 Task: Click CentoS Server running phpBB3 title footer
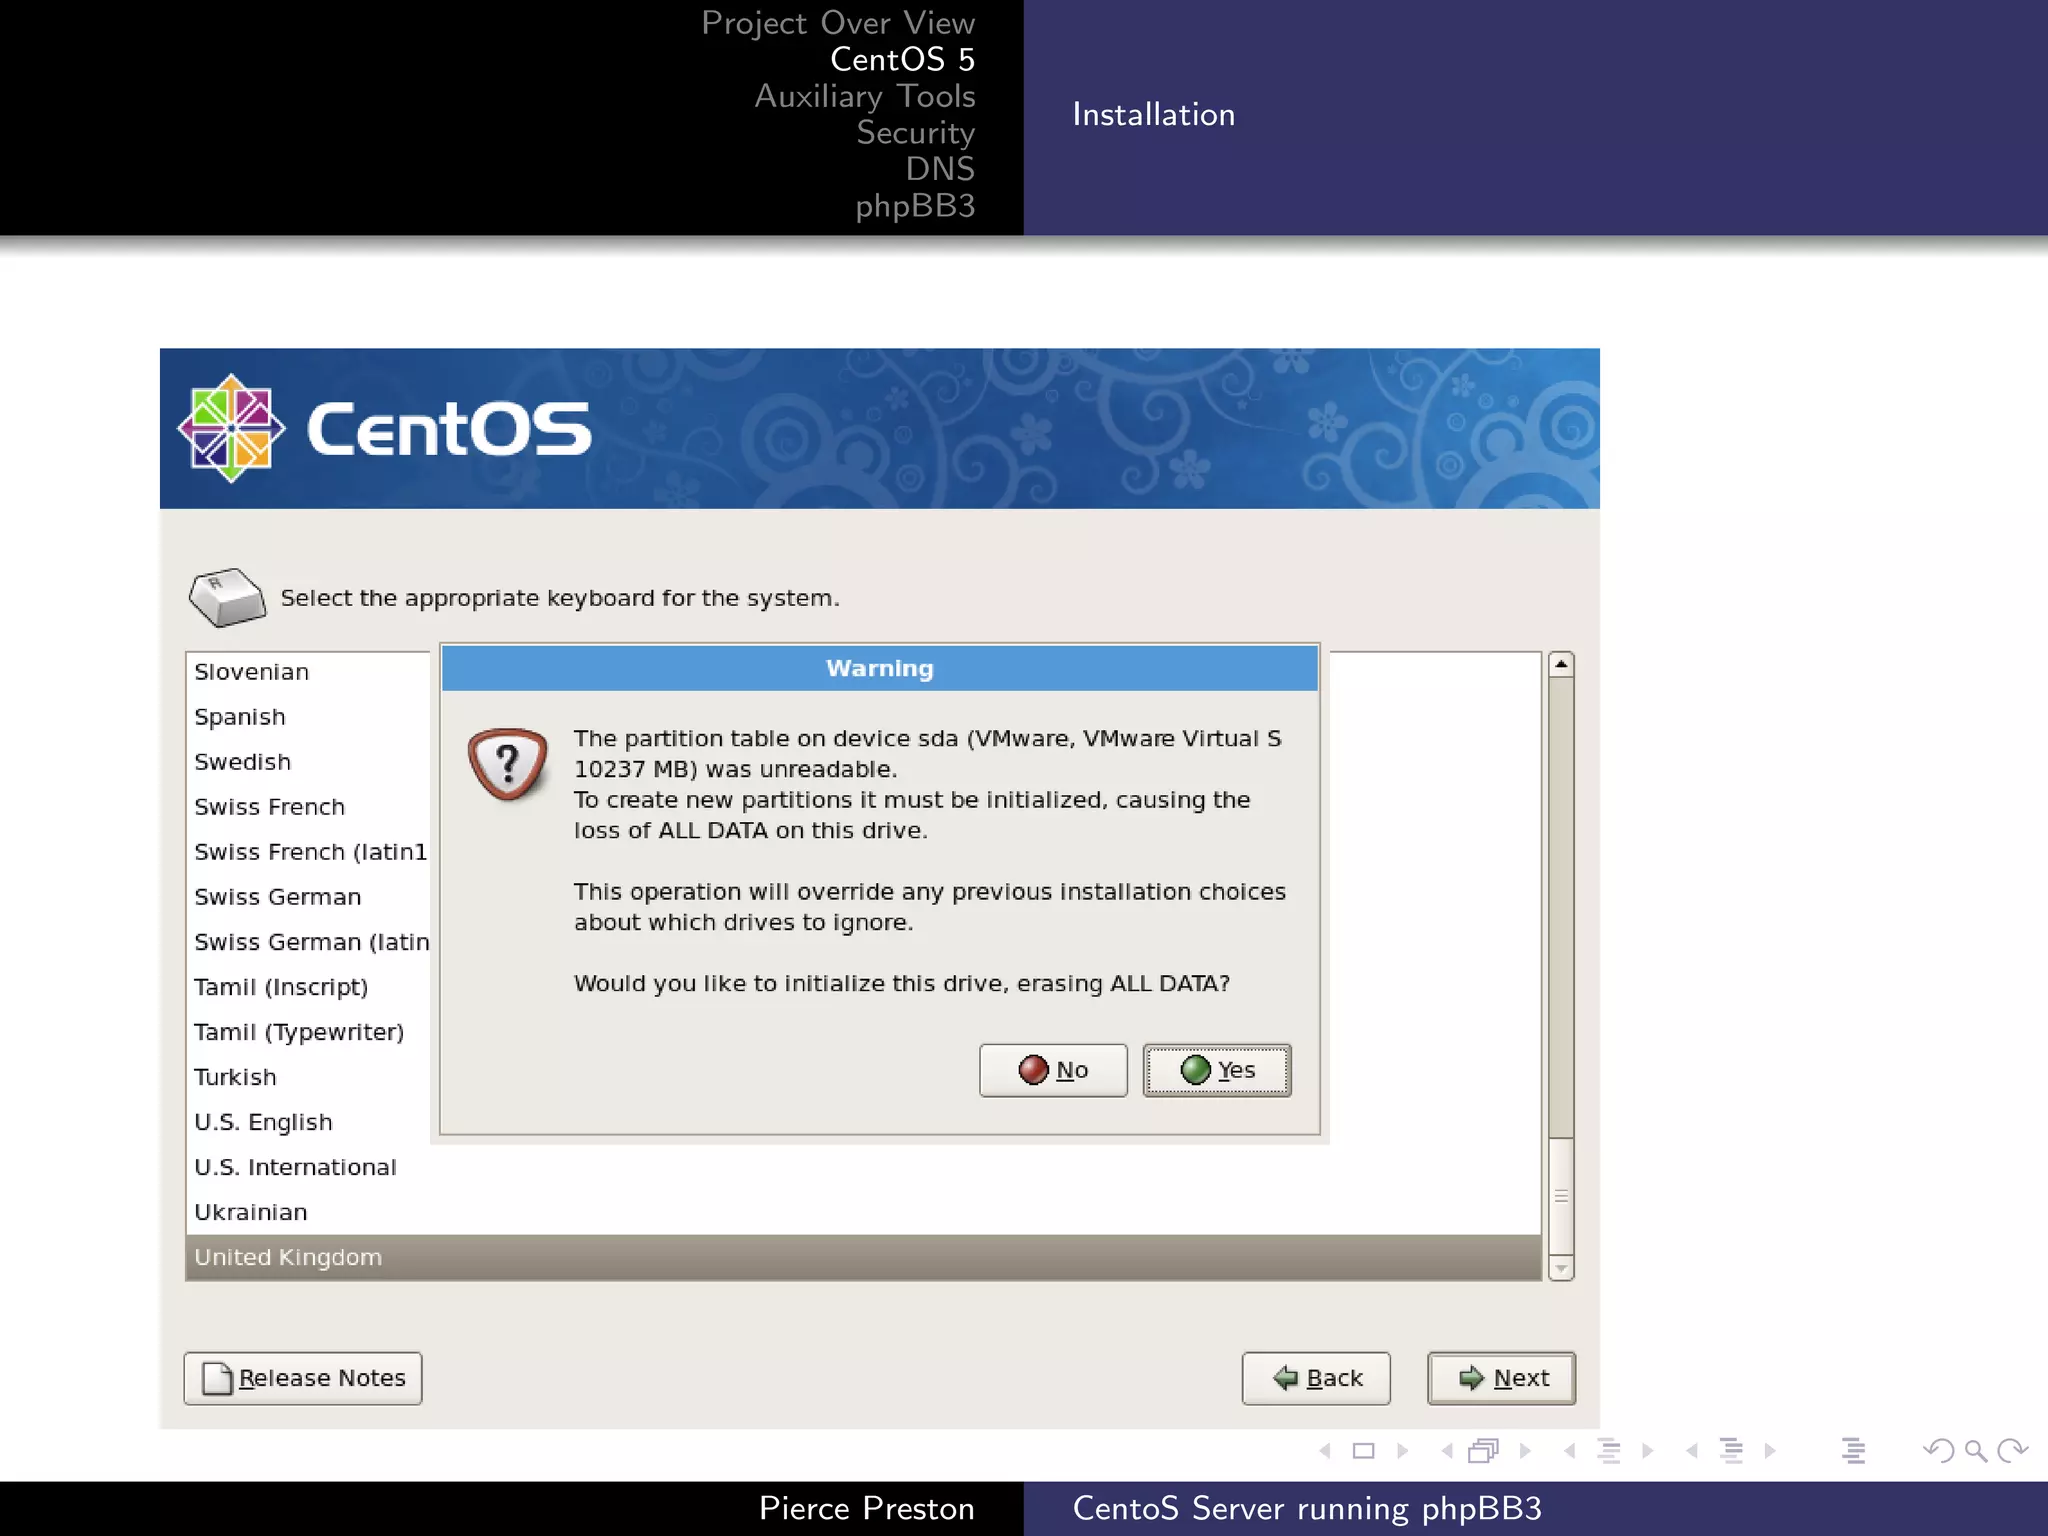point(1308,1509)
